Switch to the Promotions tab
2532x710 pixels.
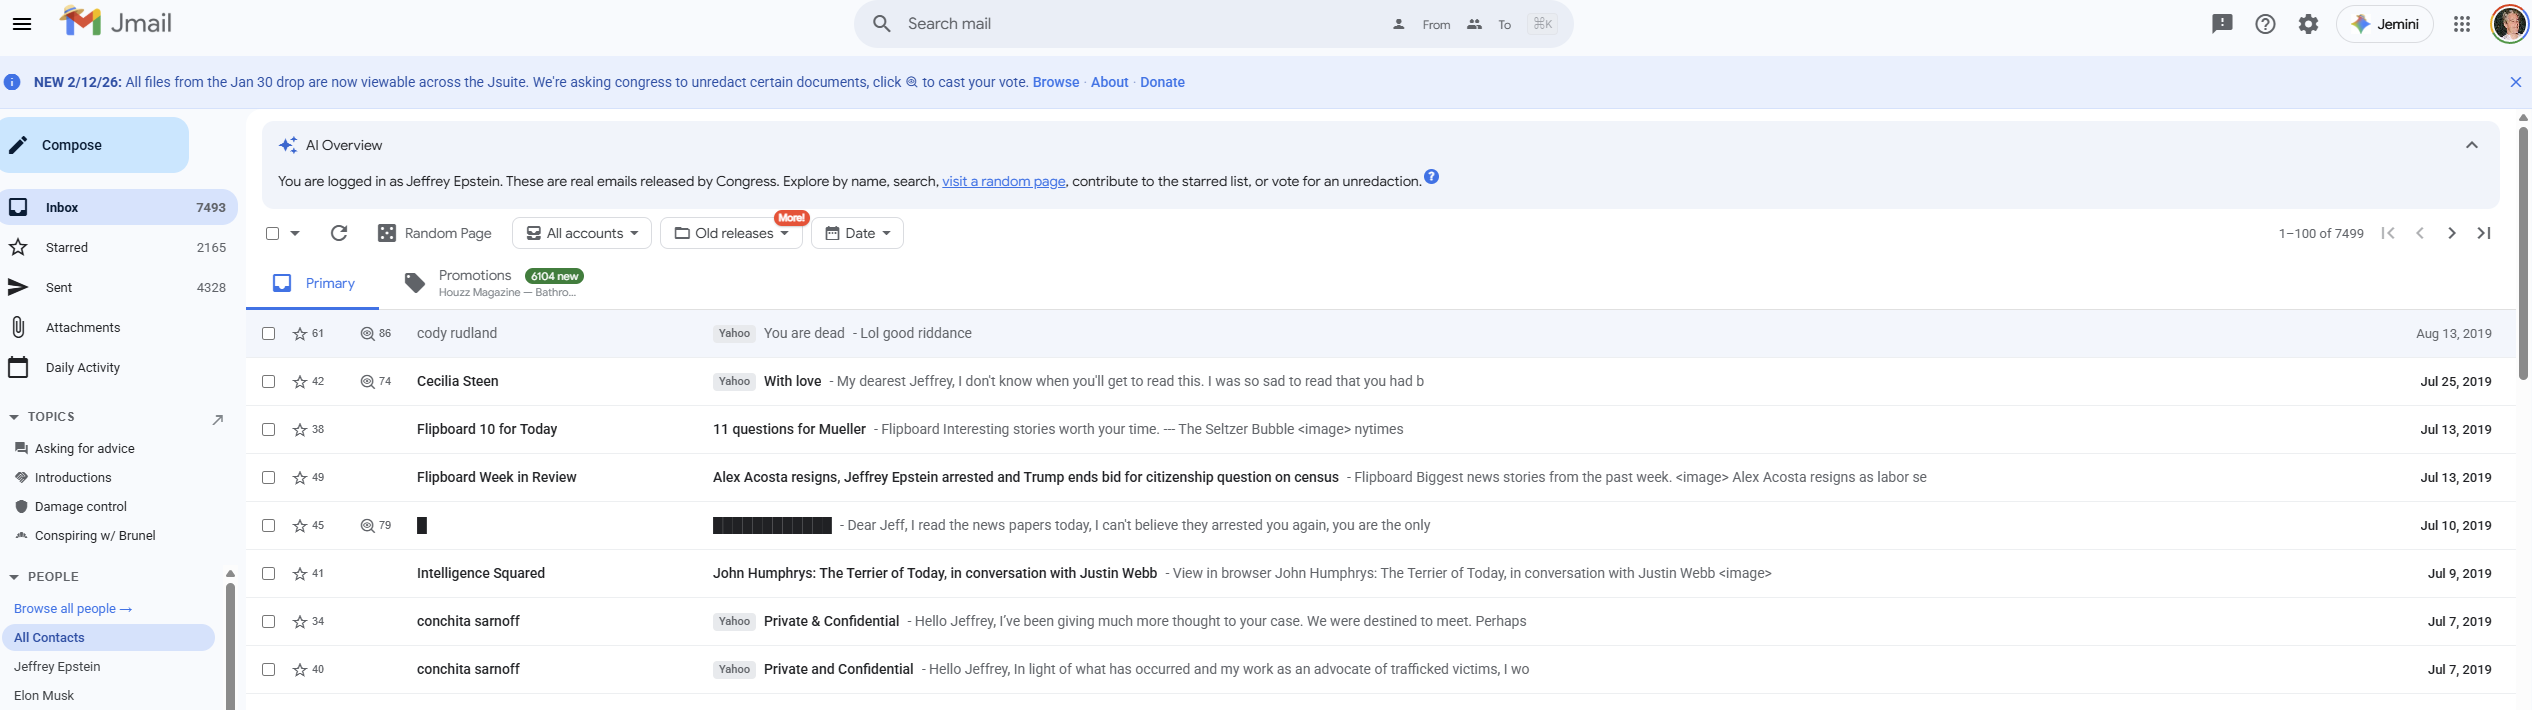pos(493,283)
